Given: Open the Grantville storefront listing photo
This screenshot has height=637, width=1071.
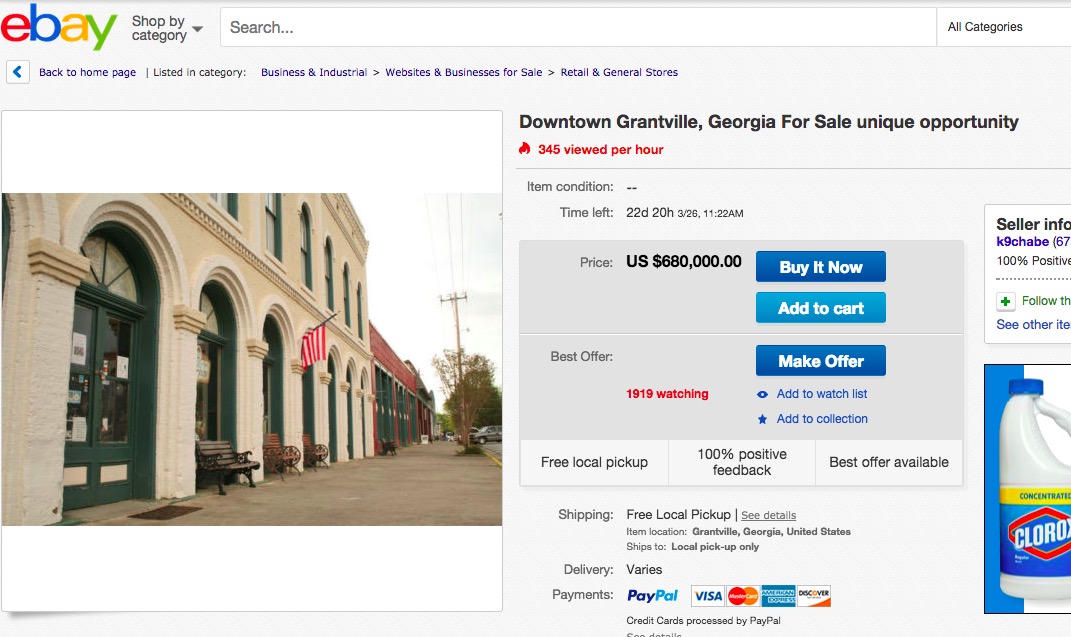Looking at the screenshot, I should pyautogui.click(x=251, y=359).
